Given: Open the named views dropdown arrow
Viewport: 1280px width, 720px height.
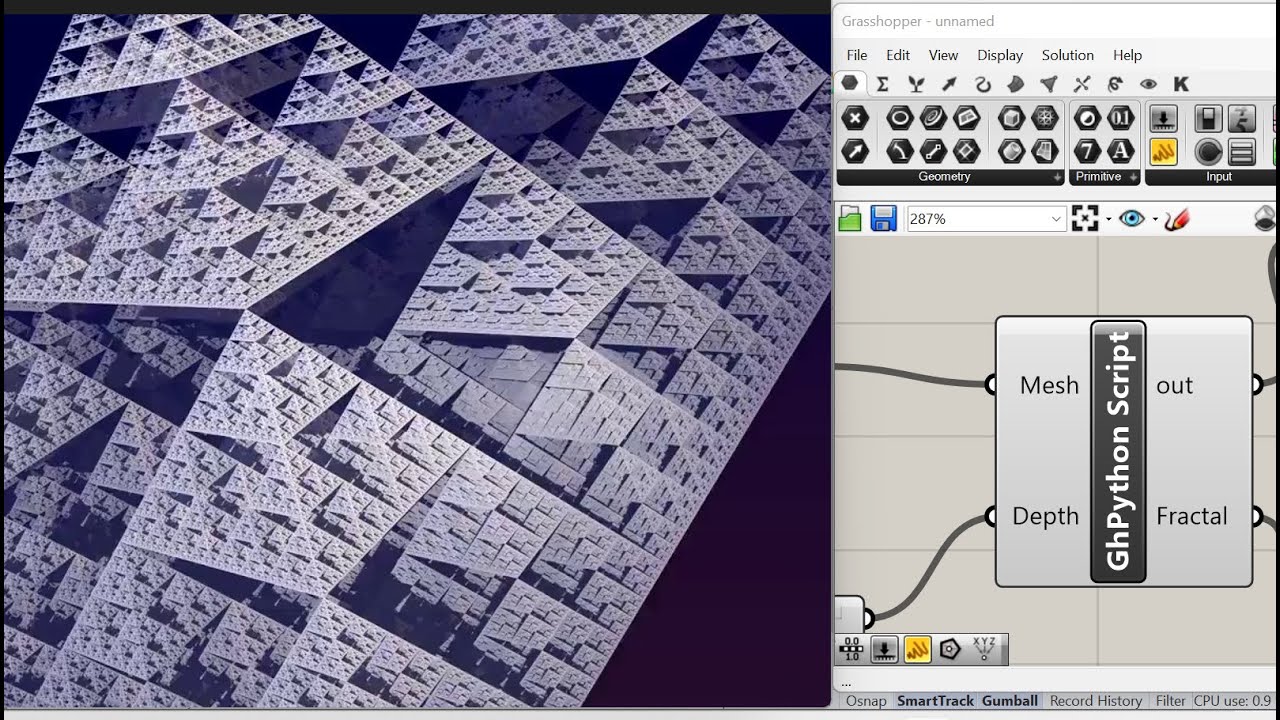Looking at the screenshot, I should pyautogui.click(x=1155, y=219).
